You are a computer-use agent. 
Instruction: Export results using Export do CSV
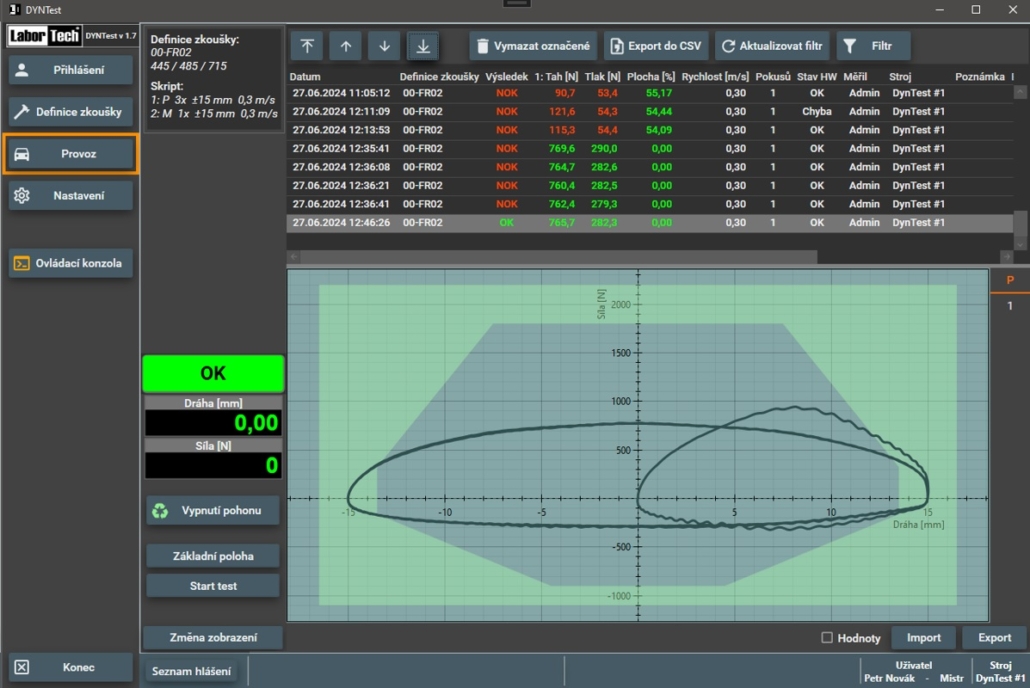click(656, 46)
